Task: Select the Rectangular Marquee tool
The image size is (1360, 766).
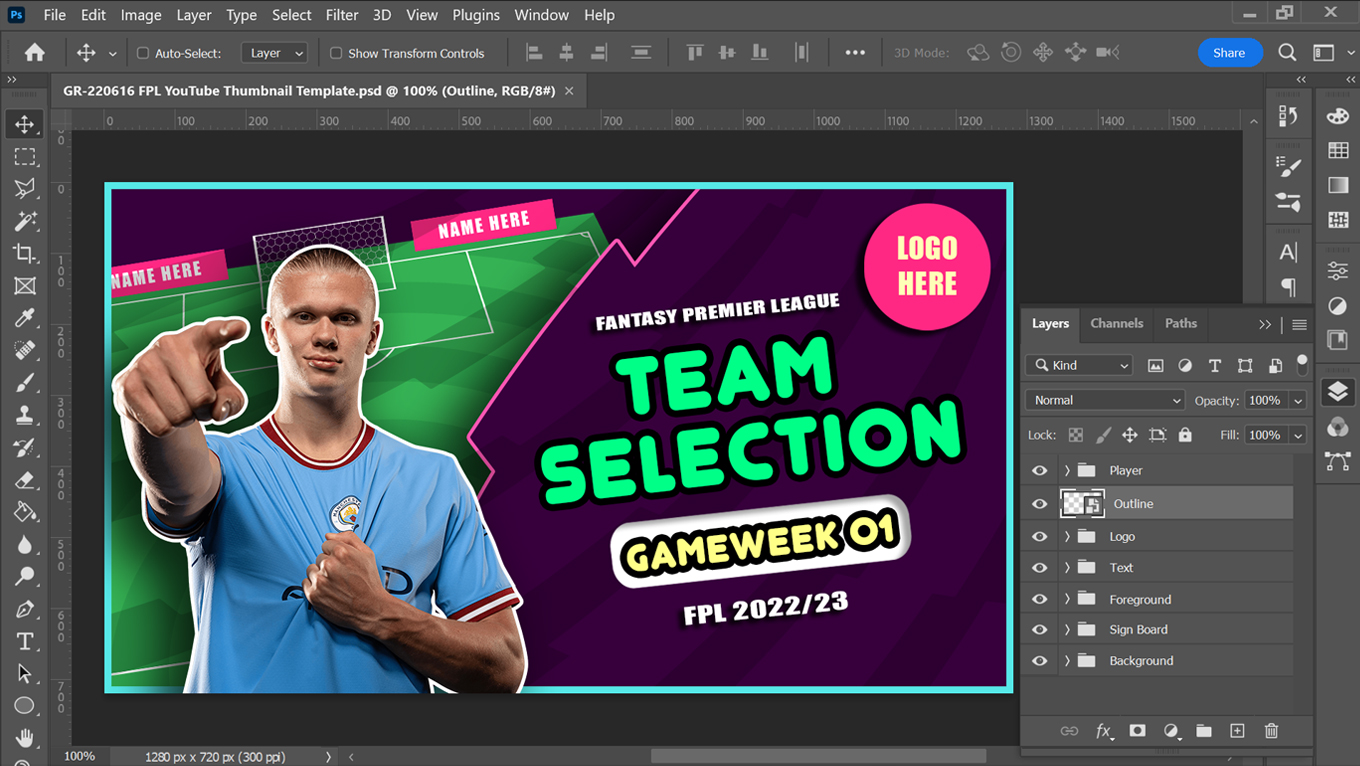Action: point(24,156)
